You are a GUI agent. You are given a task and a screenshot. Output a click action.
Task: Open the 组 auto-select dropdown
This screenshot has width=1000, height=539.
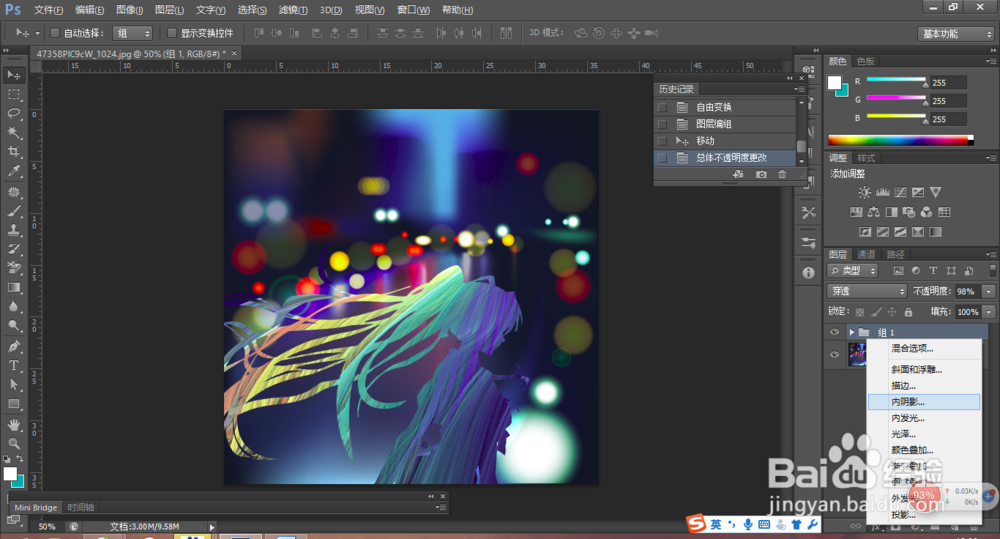tap(133, 33)
